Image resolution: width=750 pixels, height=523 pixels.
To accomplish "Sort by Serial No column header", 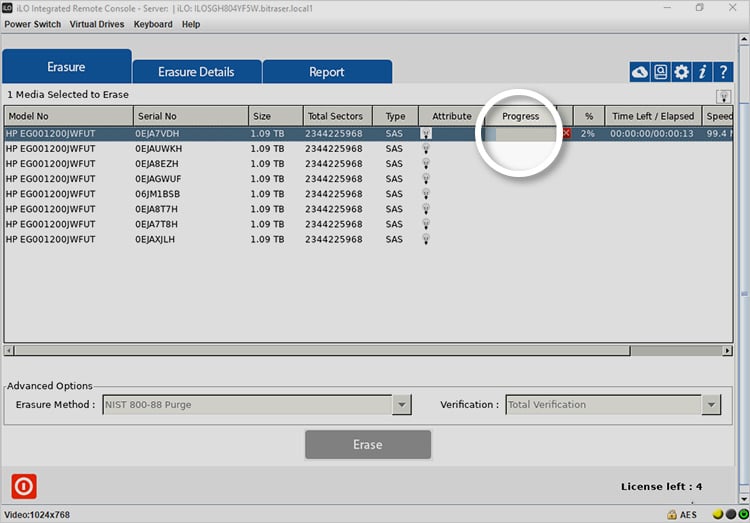I will [x=191, y=116].
